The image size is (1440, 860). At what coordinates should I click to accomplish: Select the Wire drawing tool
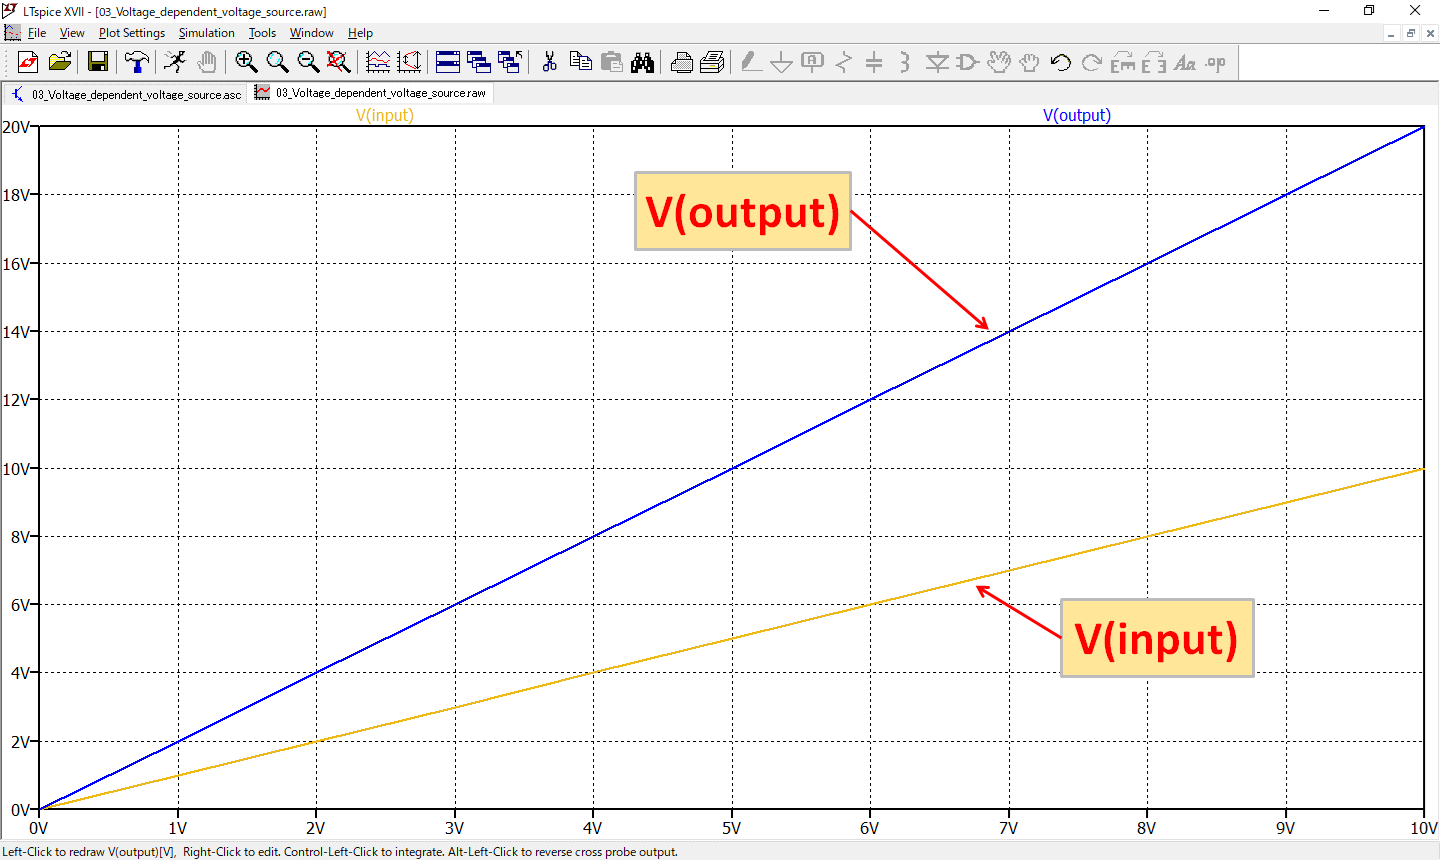pos(750,62)
